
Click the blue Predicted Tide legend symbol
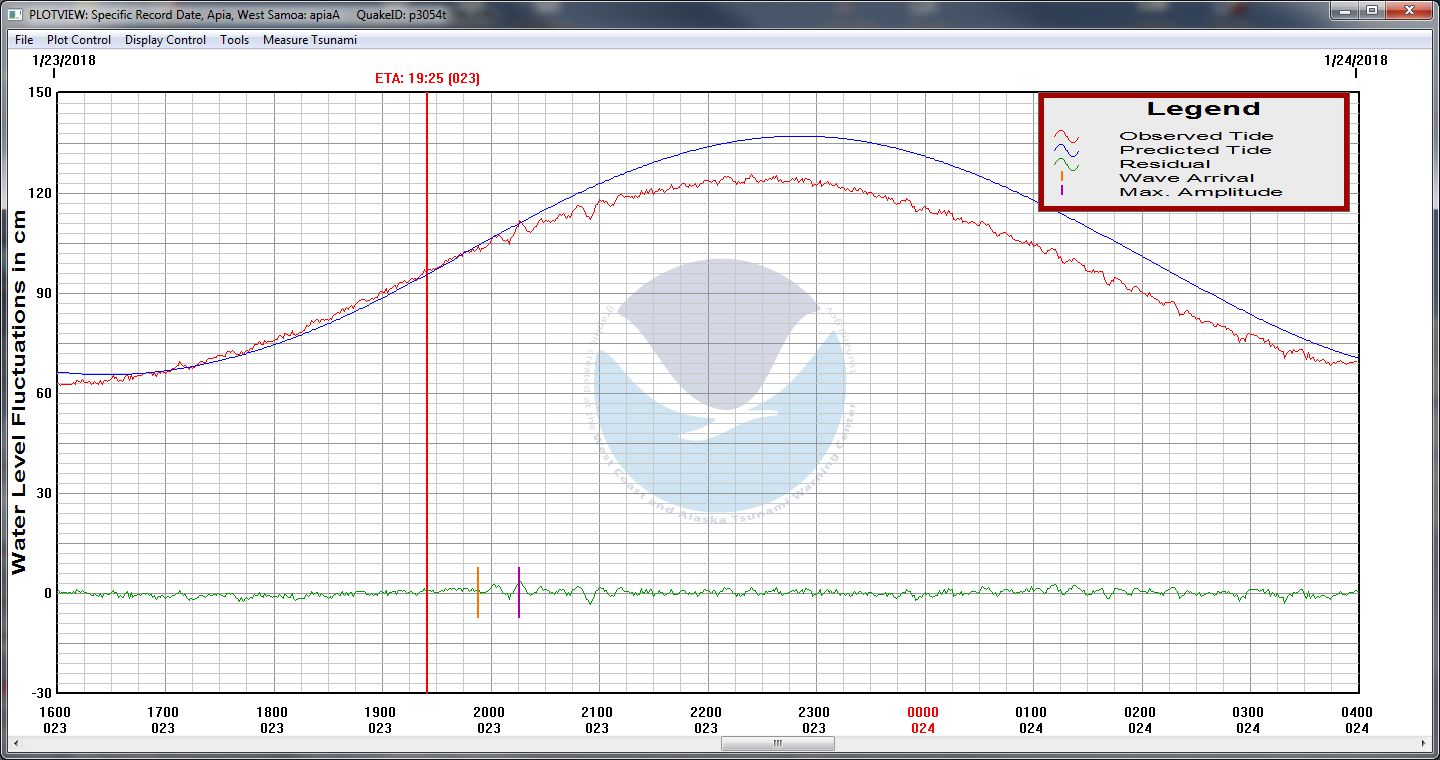(x=1066, y=150)
